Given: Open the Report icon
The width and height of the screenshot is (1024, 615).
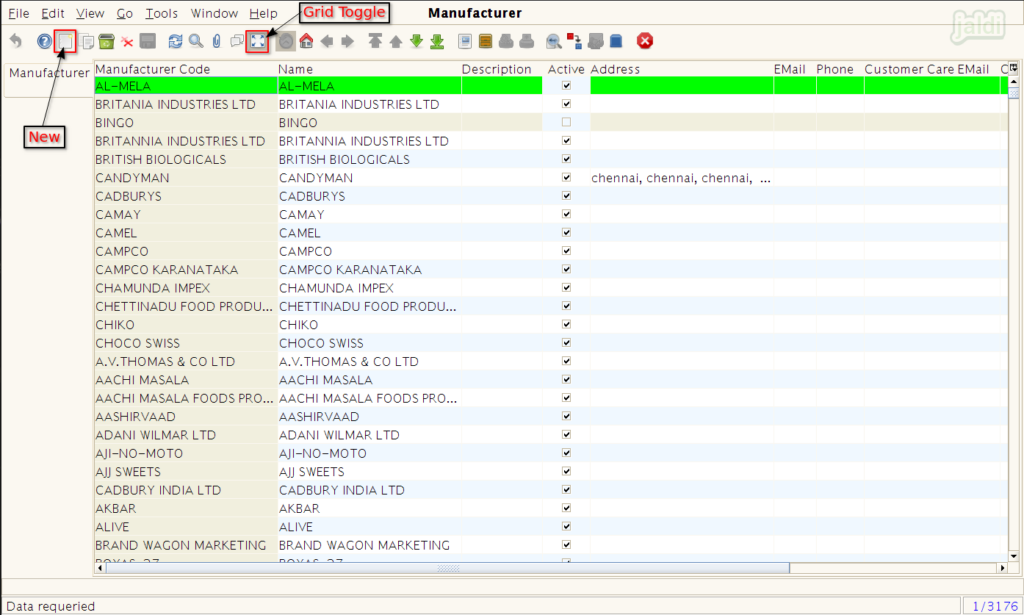Looking at the screenshot, I should (465, 41).
